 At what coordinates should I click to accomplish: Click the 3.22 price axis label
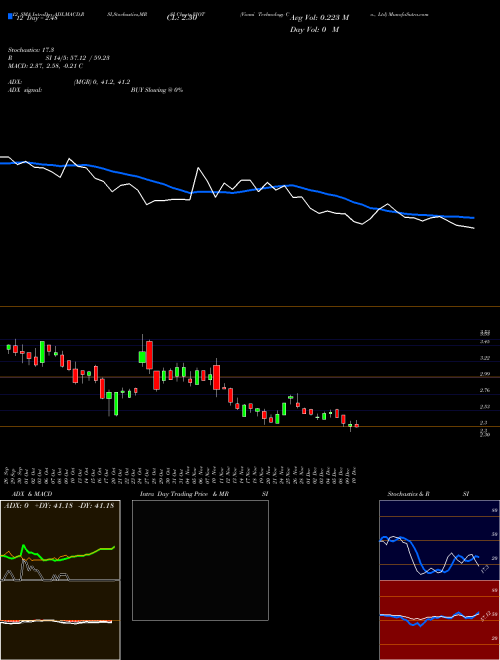click(484, 358)
